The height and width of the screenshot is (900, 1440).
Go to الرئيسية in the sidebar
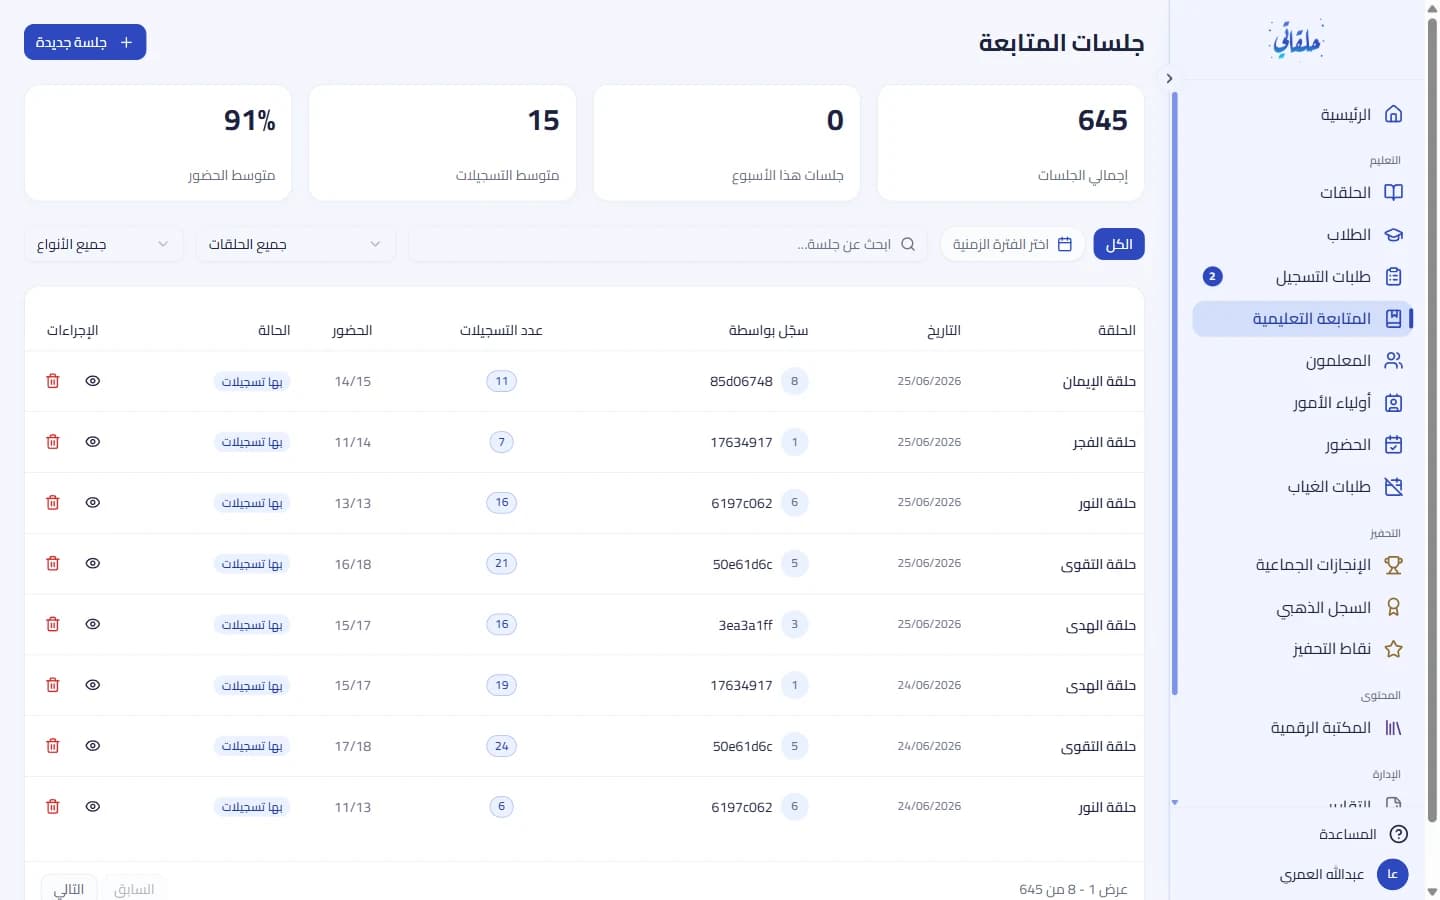point(1302,115)
